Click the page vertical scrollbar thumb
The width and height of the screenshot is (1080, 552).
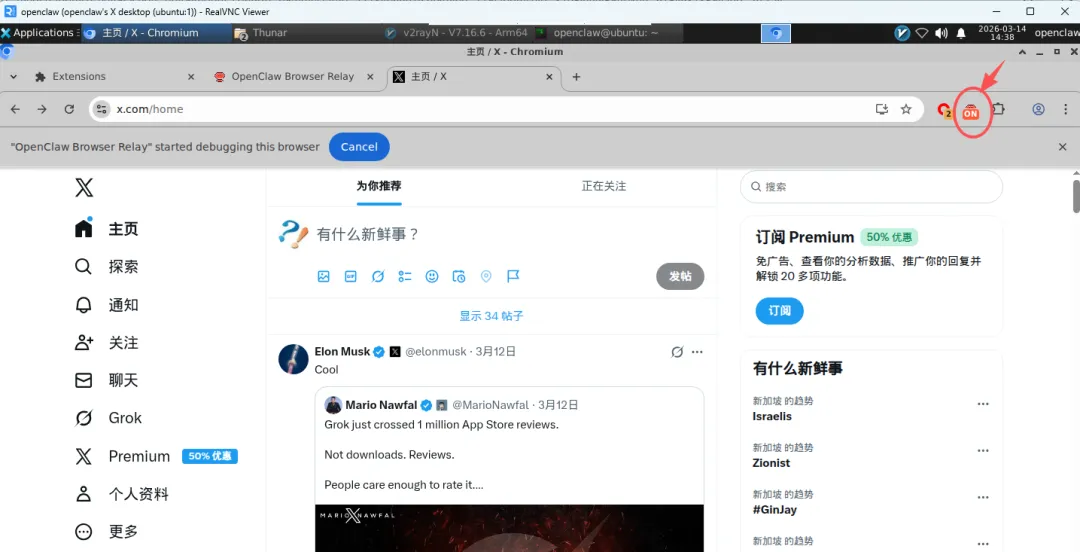[1076, 196]
